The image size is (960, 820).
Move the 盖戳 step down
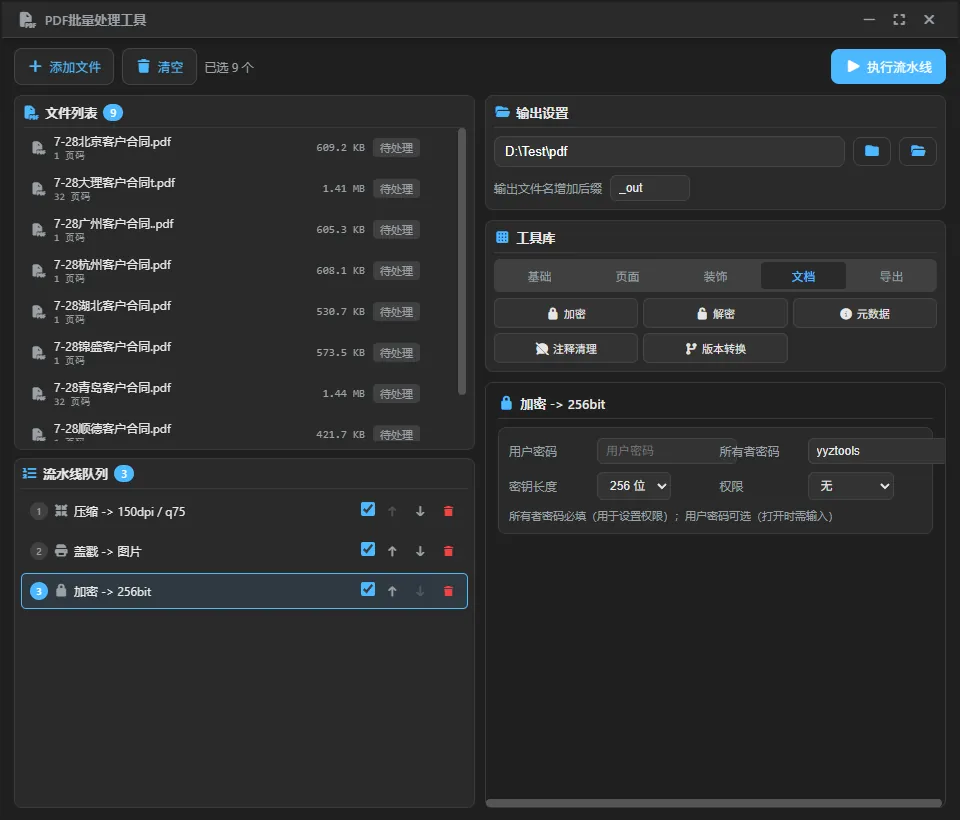pyautogui.click(x=420, y=551)
